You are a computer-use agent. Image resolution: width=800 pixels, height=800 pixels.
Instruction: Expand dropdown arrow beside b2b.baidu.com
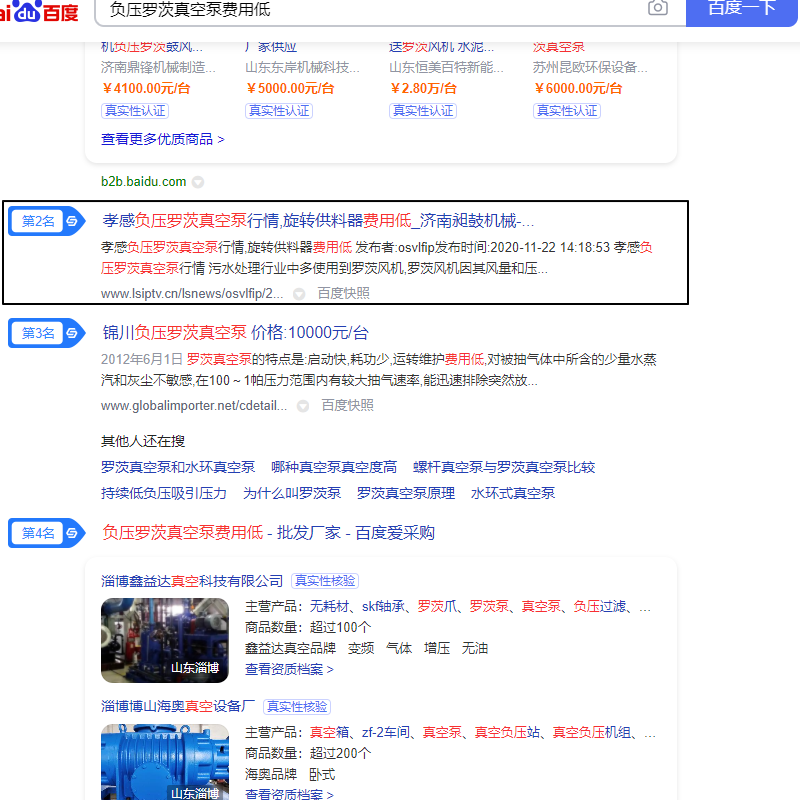(x=198, y=182)
